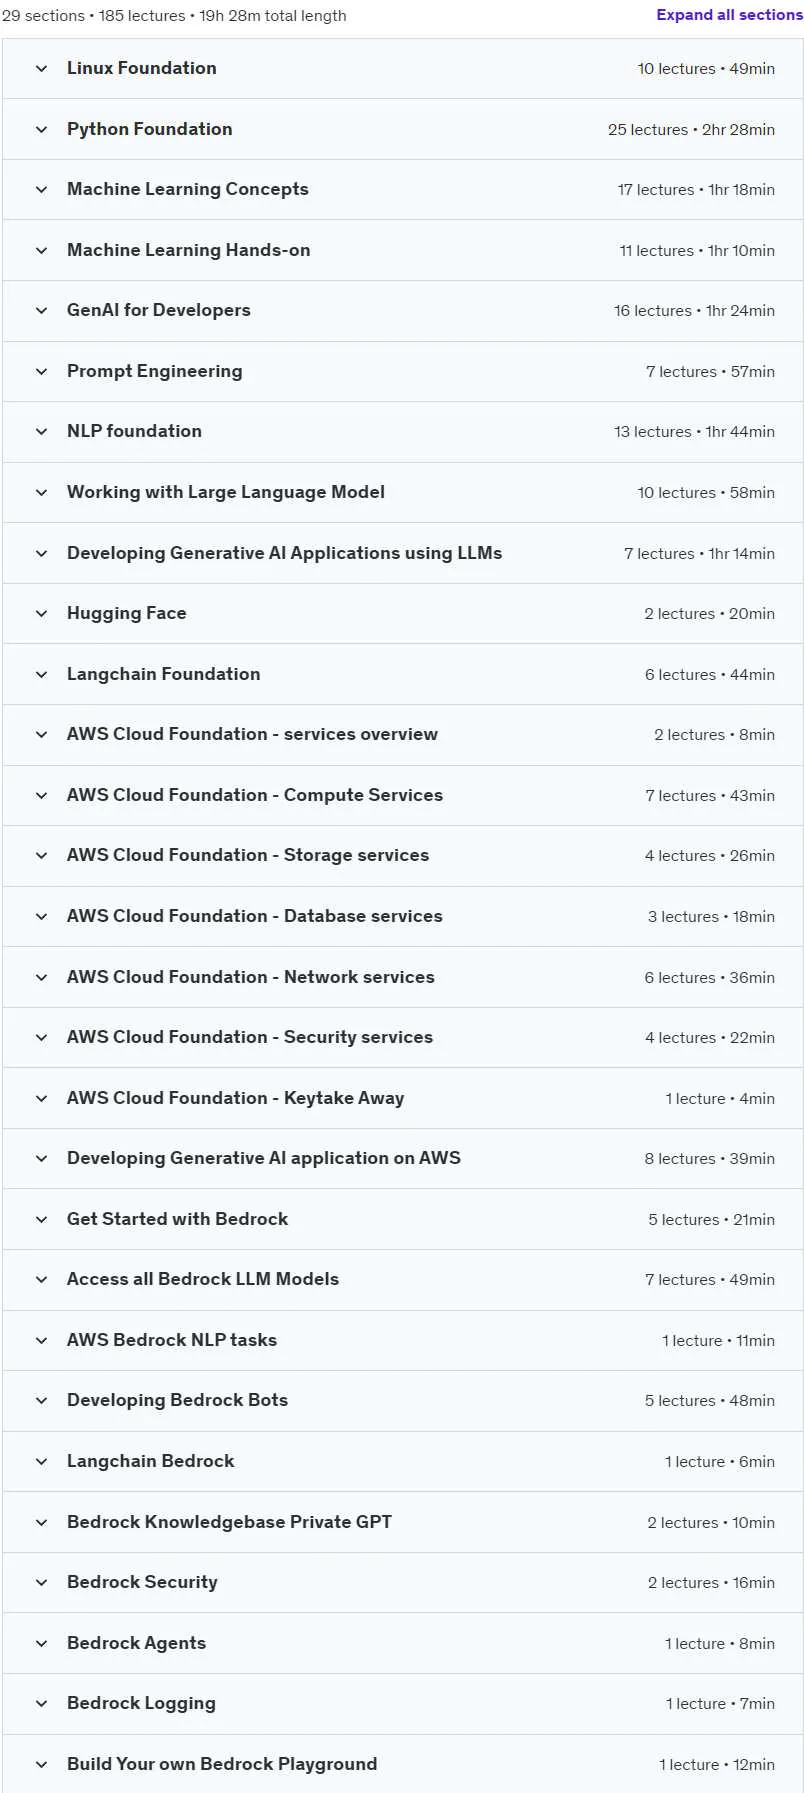Expand the Python Foundation section chevron
804x1793 pixels.
point(41,129)
